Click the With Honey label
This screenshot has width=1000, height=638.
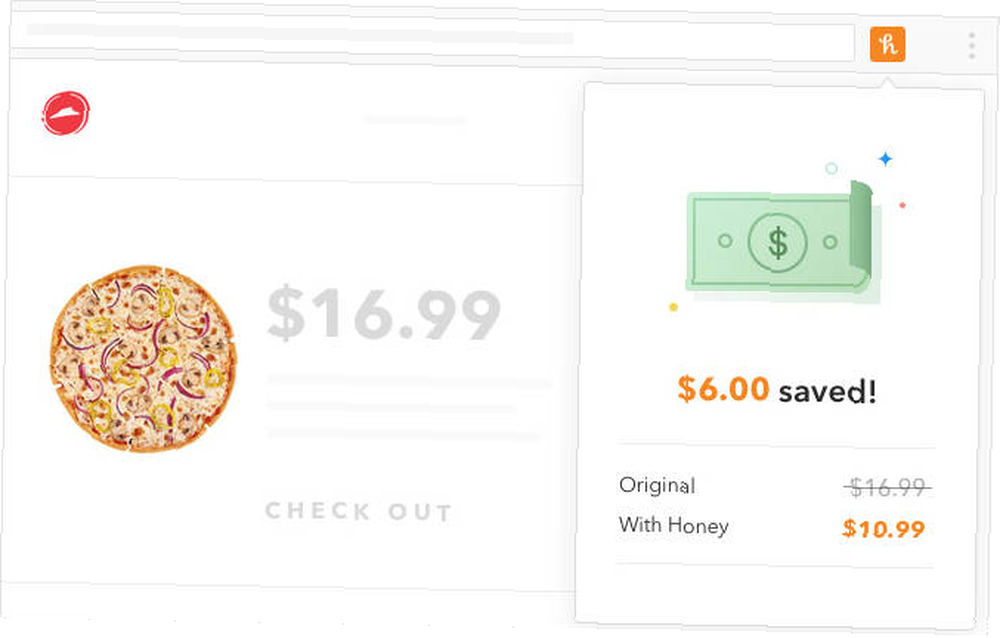click(x=673, y=525)
